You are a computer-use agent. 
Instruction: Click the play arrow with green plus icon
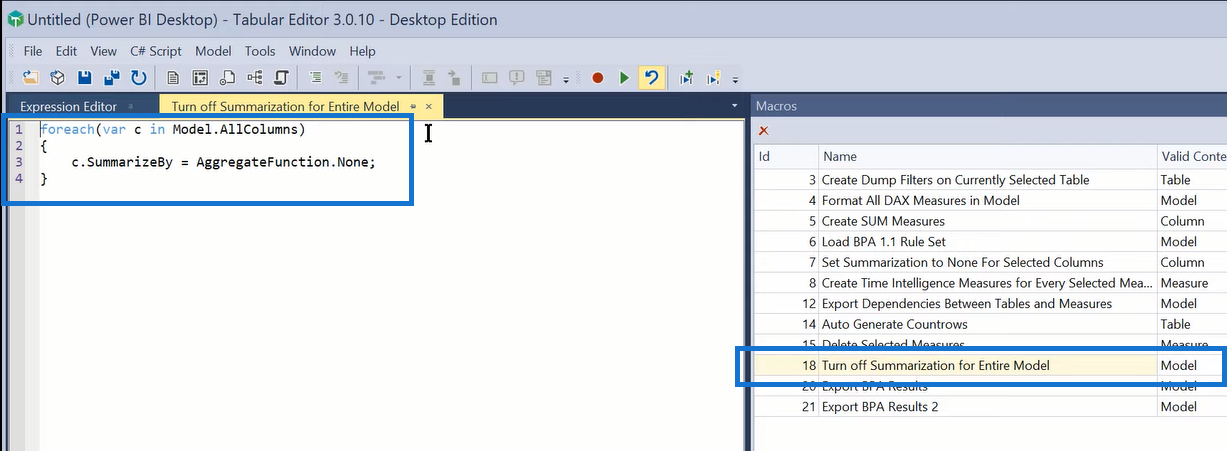(687, 77)
